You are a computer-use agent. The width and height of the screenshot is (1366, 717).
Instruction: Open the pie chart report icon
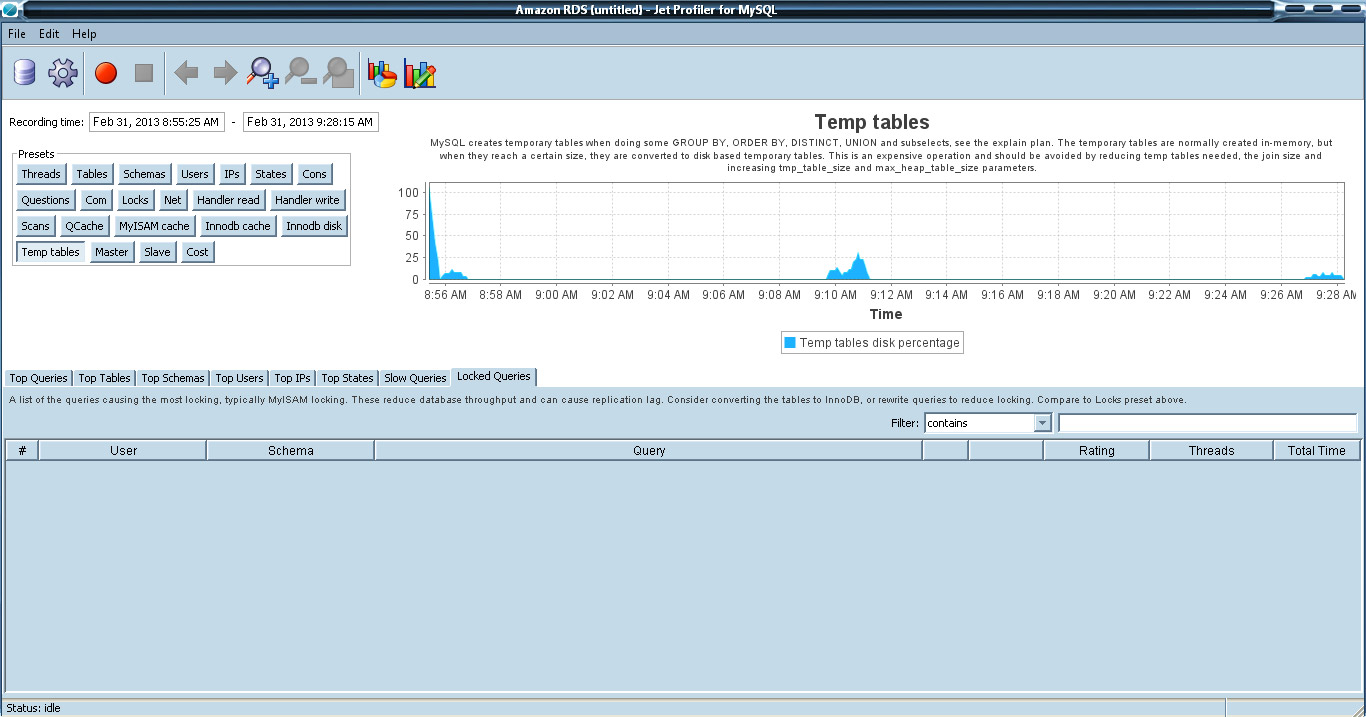tap(382, 73)
